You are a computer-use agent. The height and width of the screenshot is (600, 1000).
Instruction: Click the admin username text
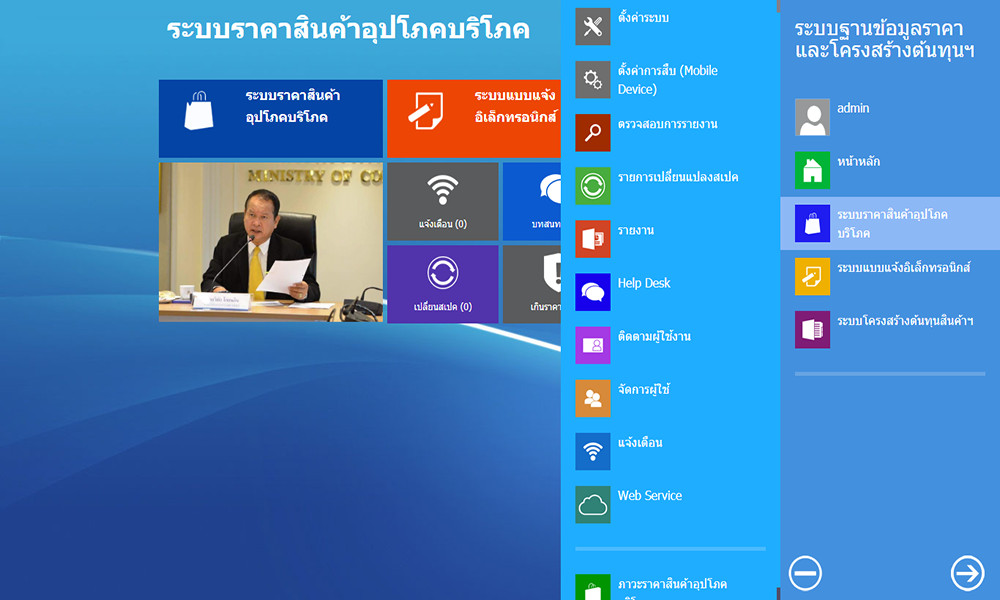click(x=853, y=108)
